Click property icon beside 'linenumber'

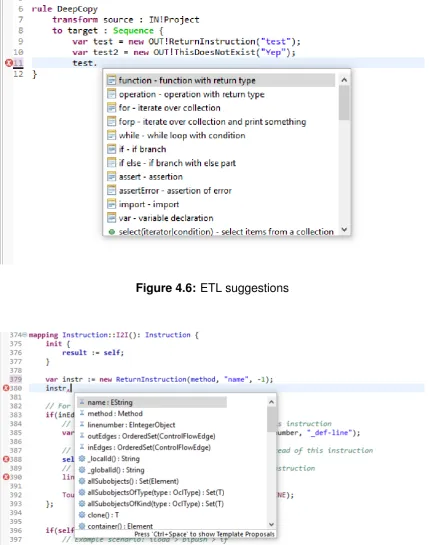(x=82, y=424)
